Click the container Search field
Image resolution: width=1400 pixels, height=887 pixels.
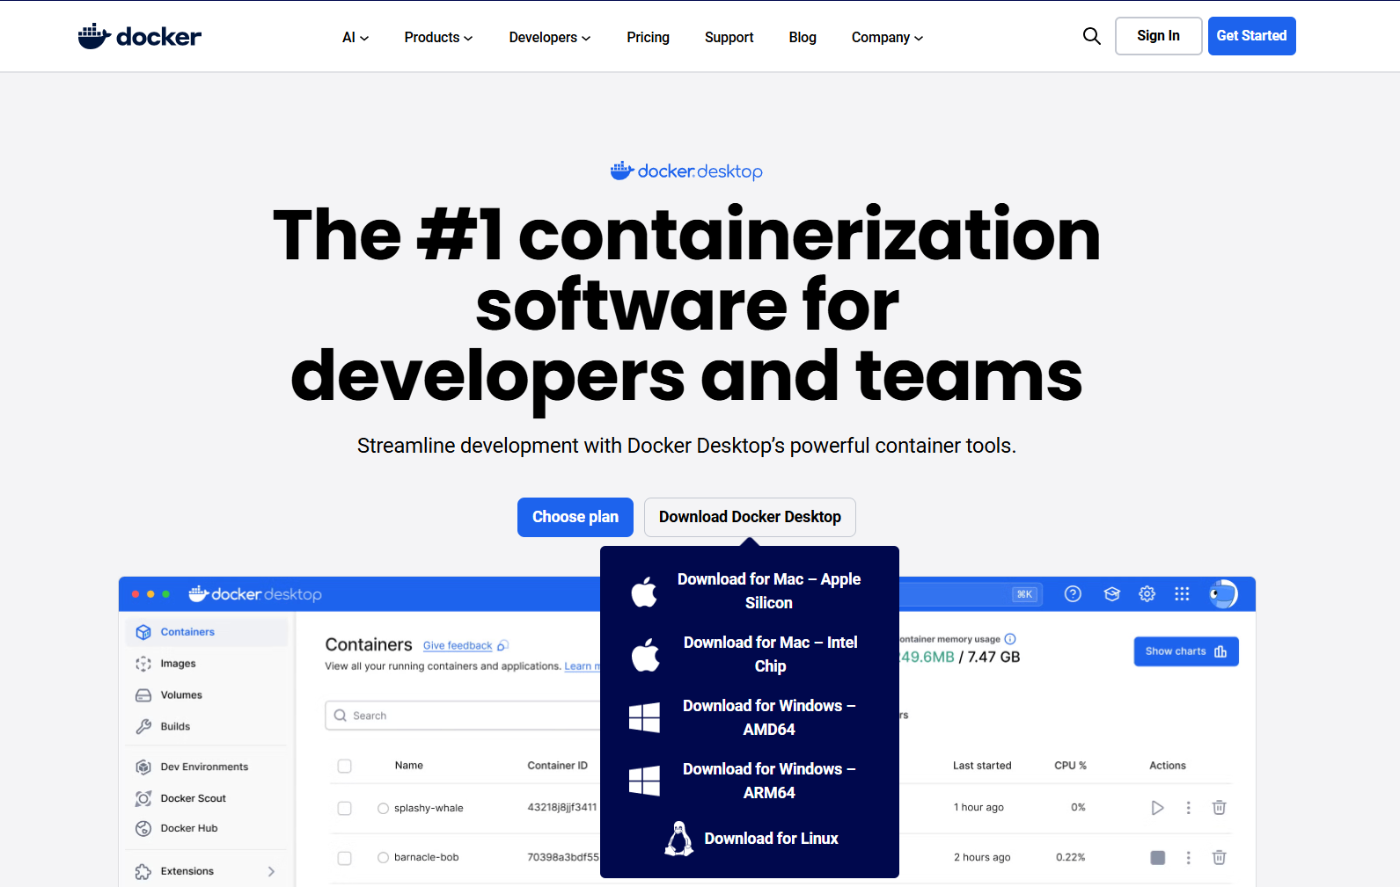pos(462,716)
